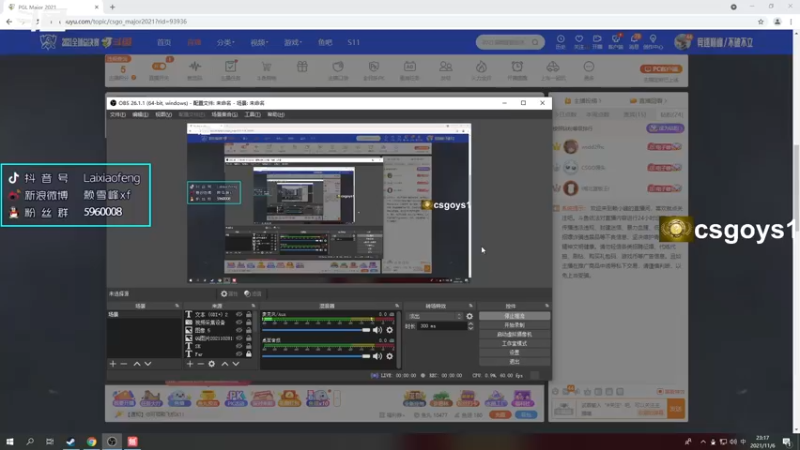This screenshot has height=450, width=800.
Task: Toggle visibility of the SK text source
Action: (239, 346)
